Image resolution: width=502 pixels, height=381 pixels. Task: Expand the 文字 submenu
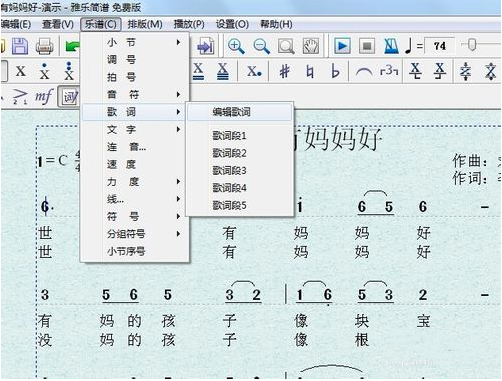tap(135, 129)
